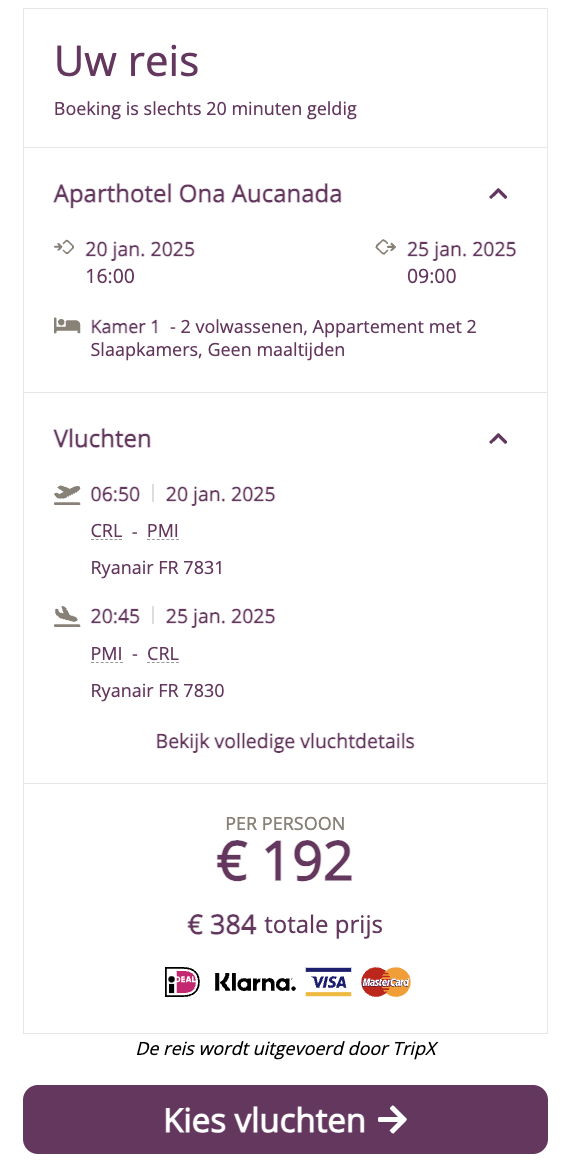
Task: Click the check-out arrow icon
Action: 385,247
